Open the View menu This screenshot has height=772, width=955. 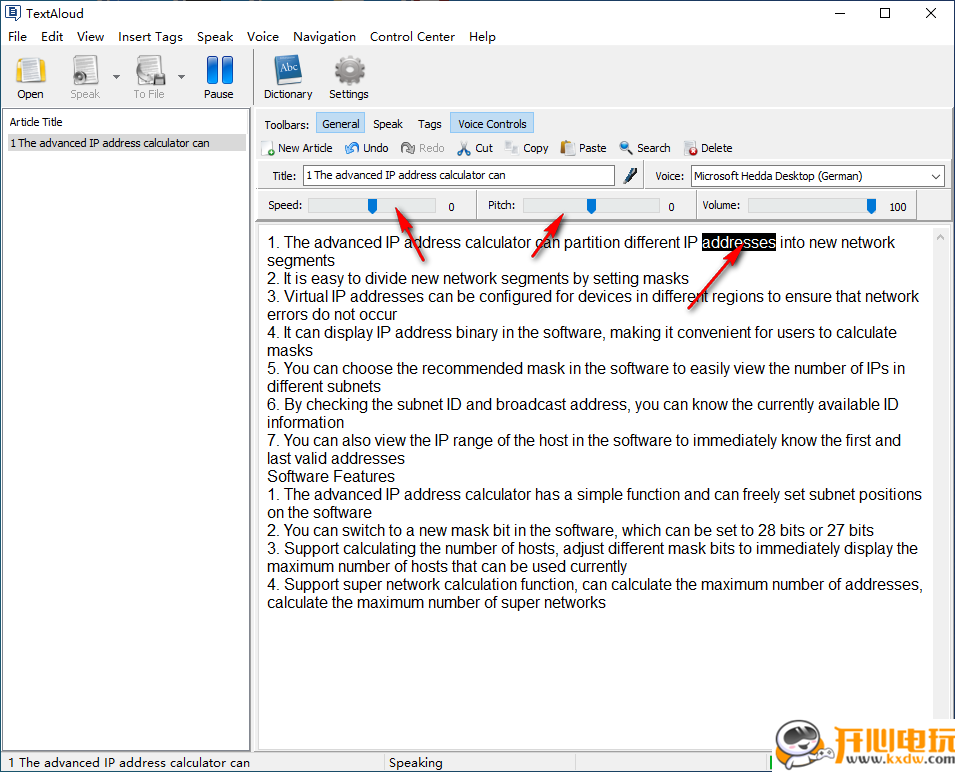pos(90,37)
